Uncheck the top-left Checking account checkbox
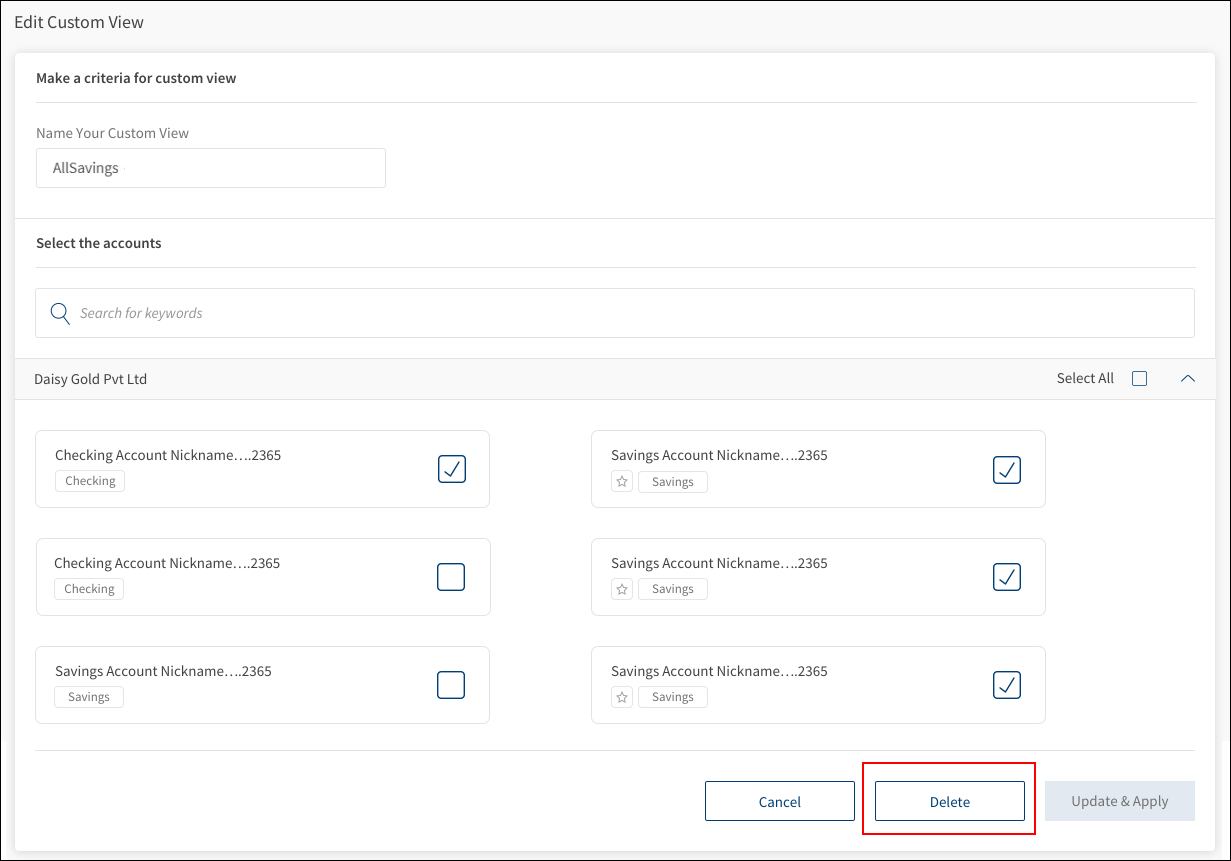 452,469
